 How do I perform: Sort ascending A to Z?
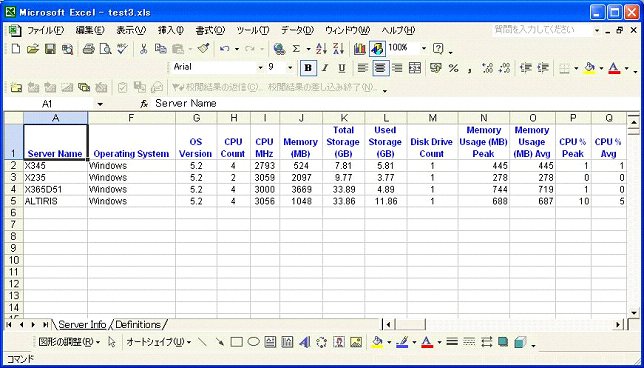pos(321,49)
